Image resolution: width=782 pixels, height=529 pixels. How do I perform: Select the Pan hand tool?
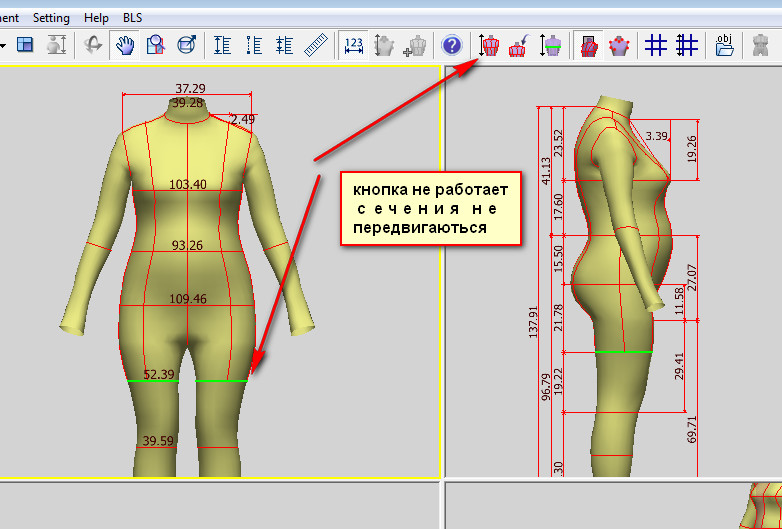tap(125, 45)
